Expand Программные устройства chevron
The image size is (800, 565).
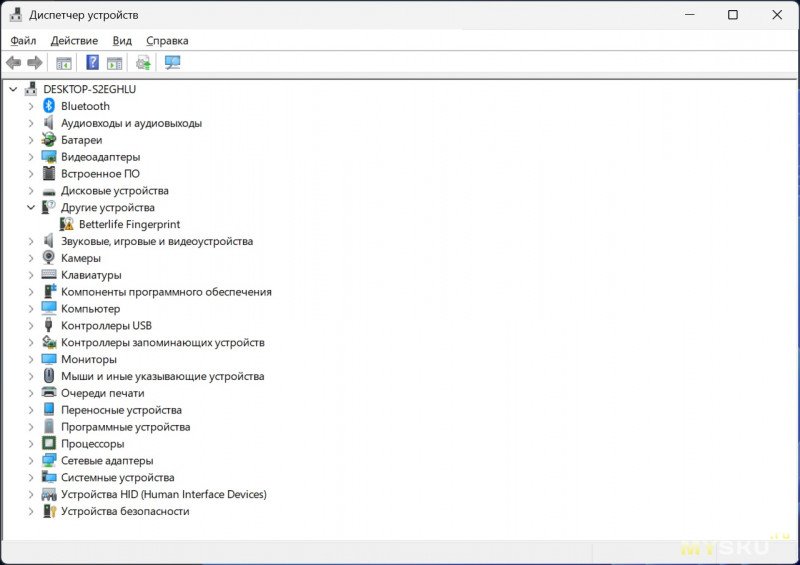click(31, 426)
